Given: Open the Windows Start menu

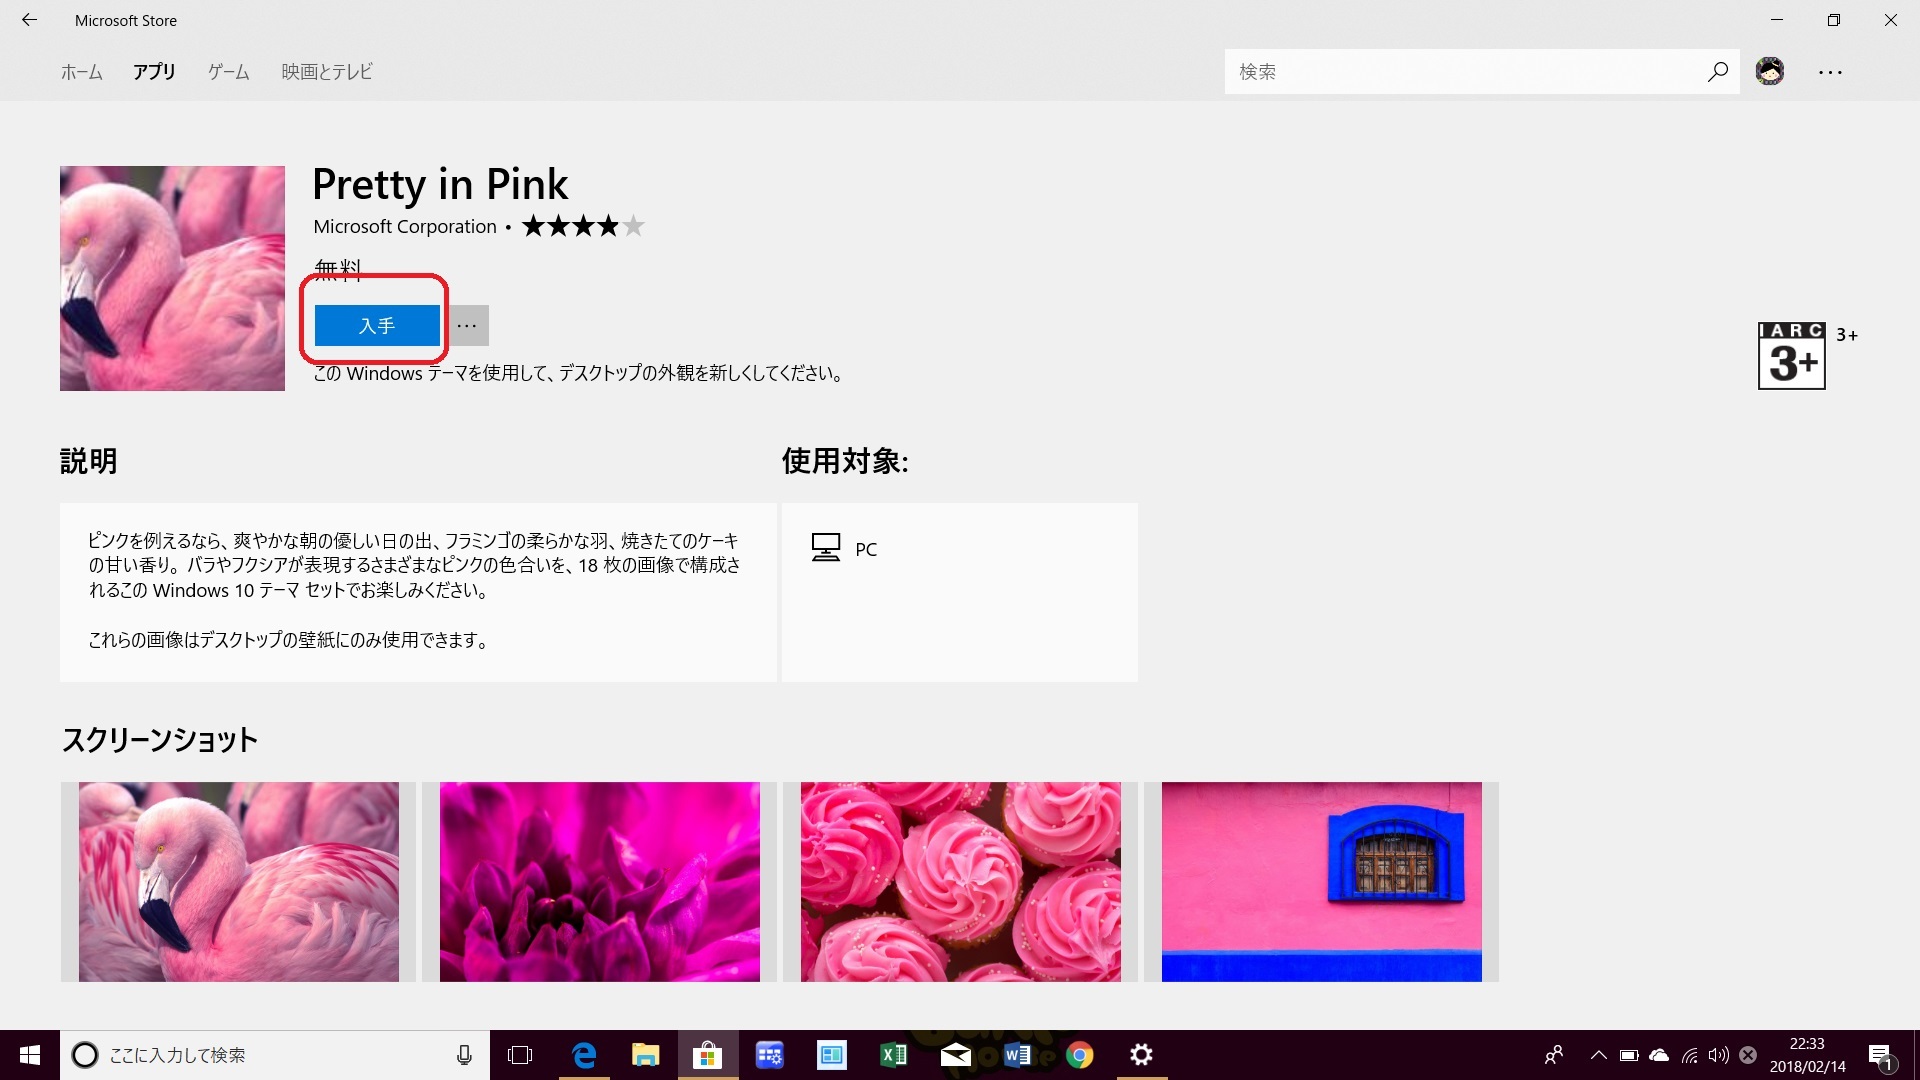Looking at the screenshot, I should point(29,1055).
